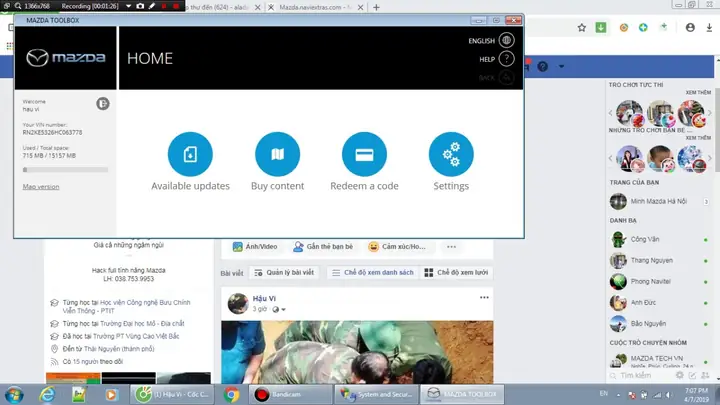Click the logout icon beside Welcome
The image size is (720, 405).
[102, 102]
